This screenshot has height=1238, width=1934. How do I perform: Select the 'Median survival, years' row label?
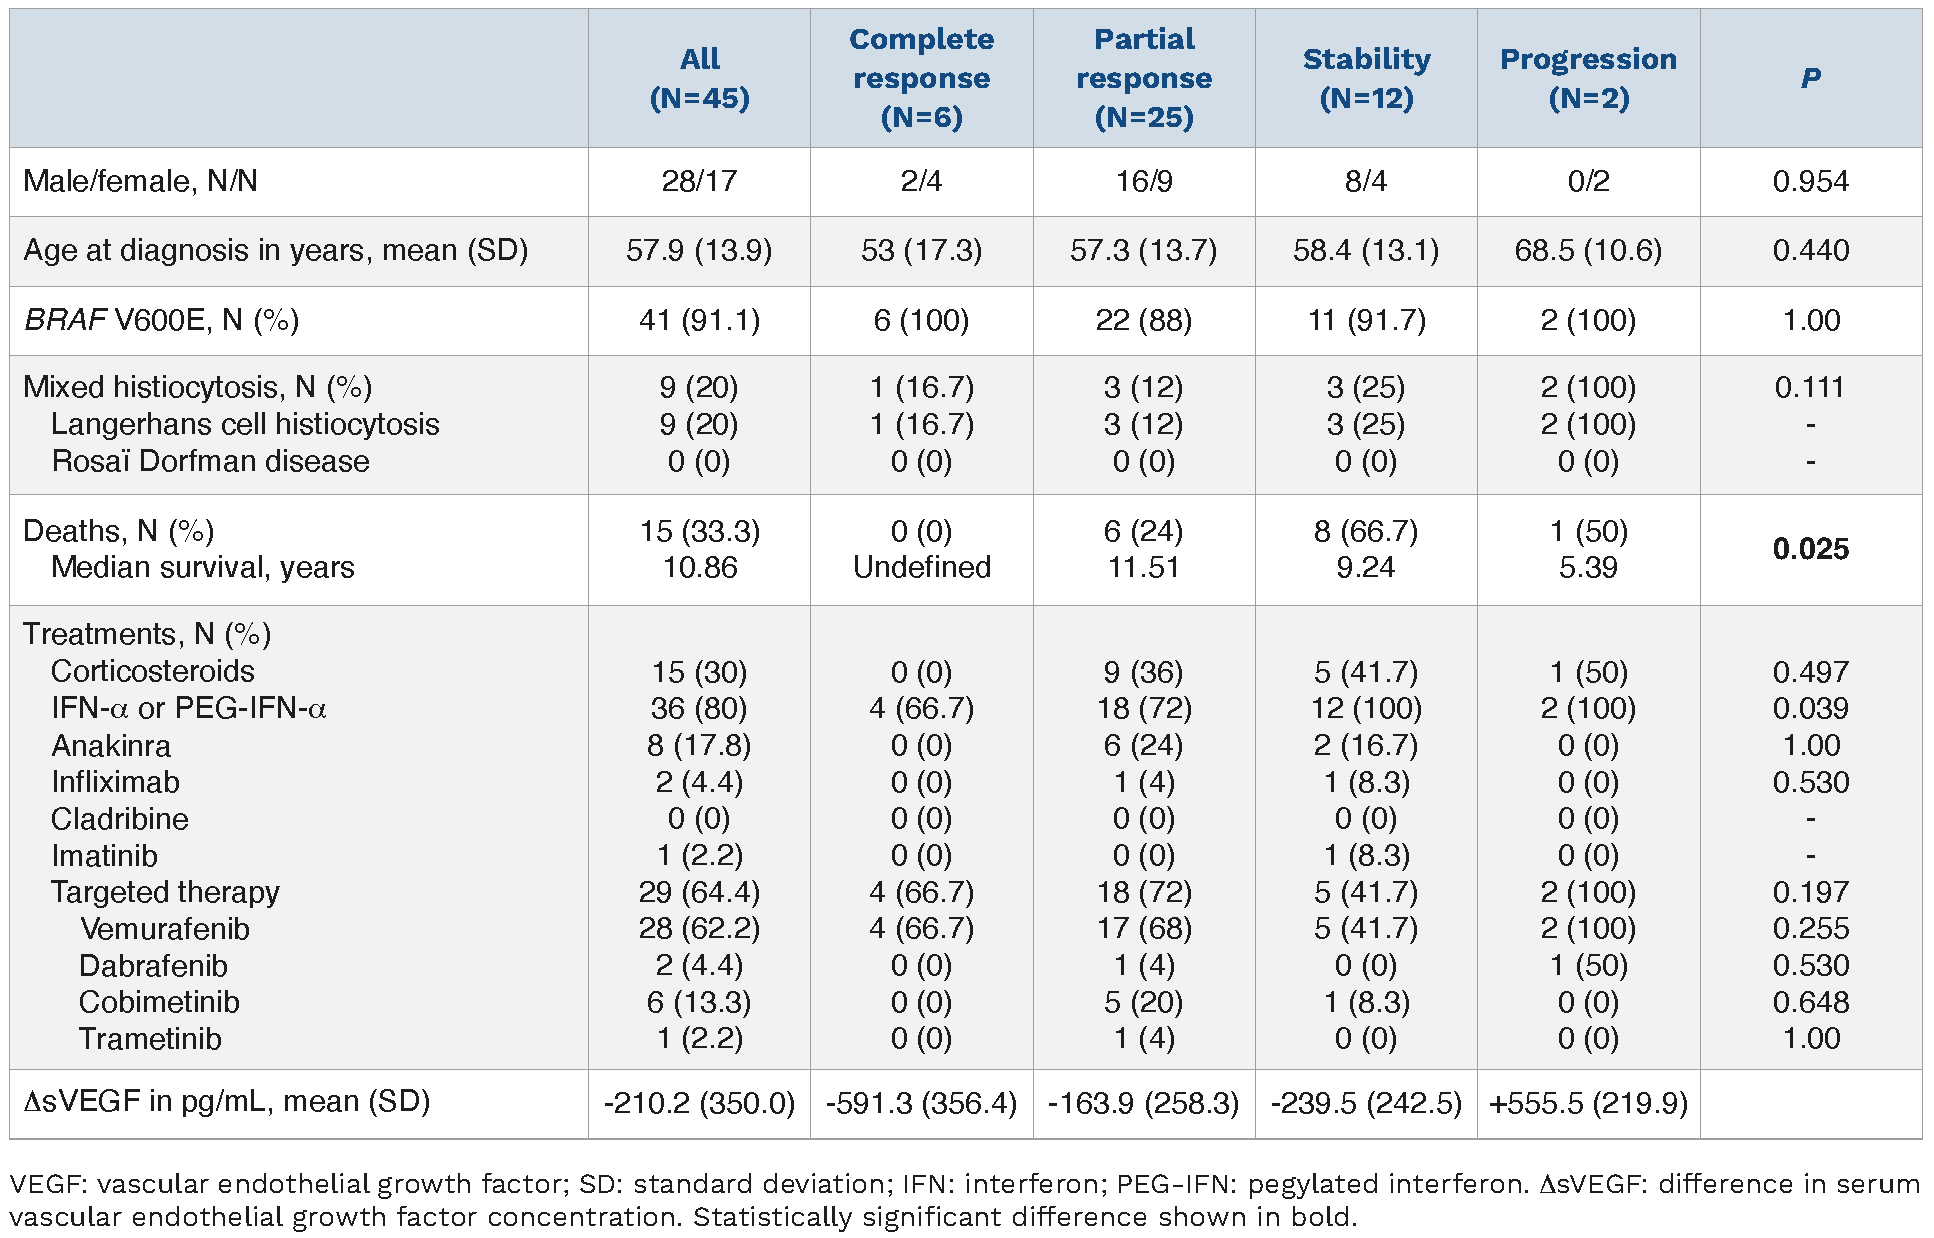click(203, 567)
